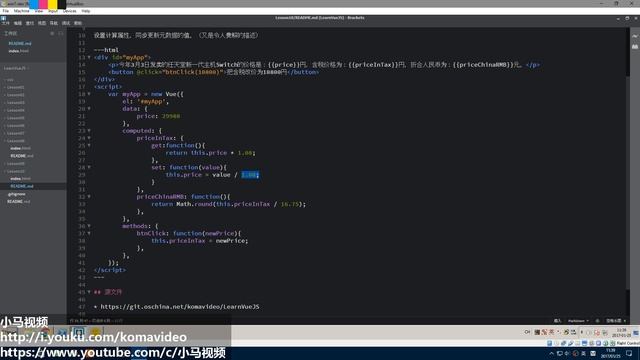
Task: Collapse code fold at line 13
Action: [89, 57]
